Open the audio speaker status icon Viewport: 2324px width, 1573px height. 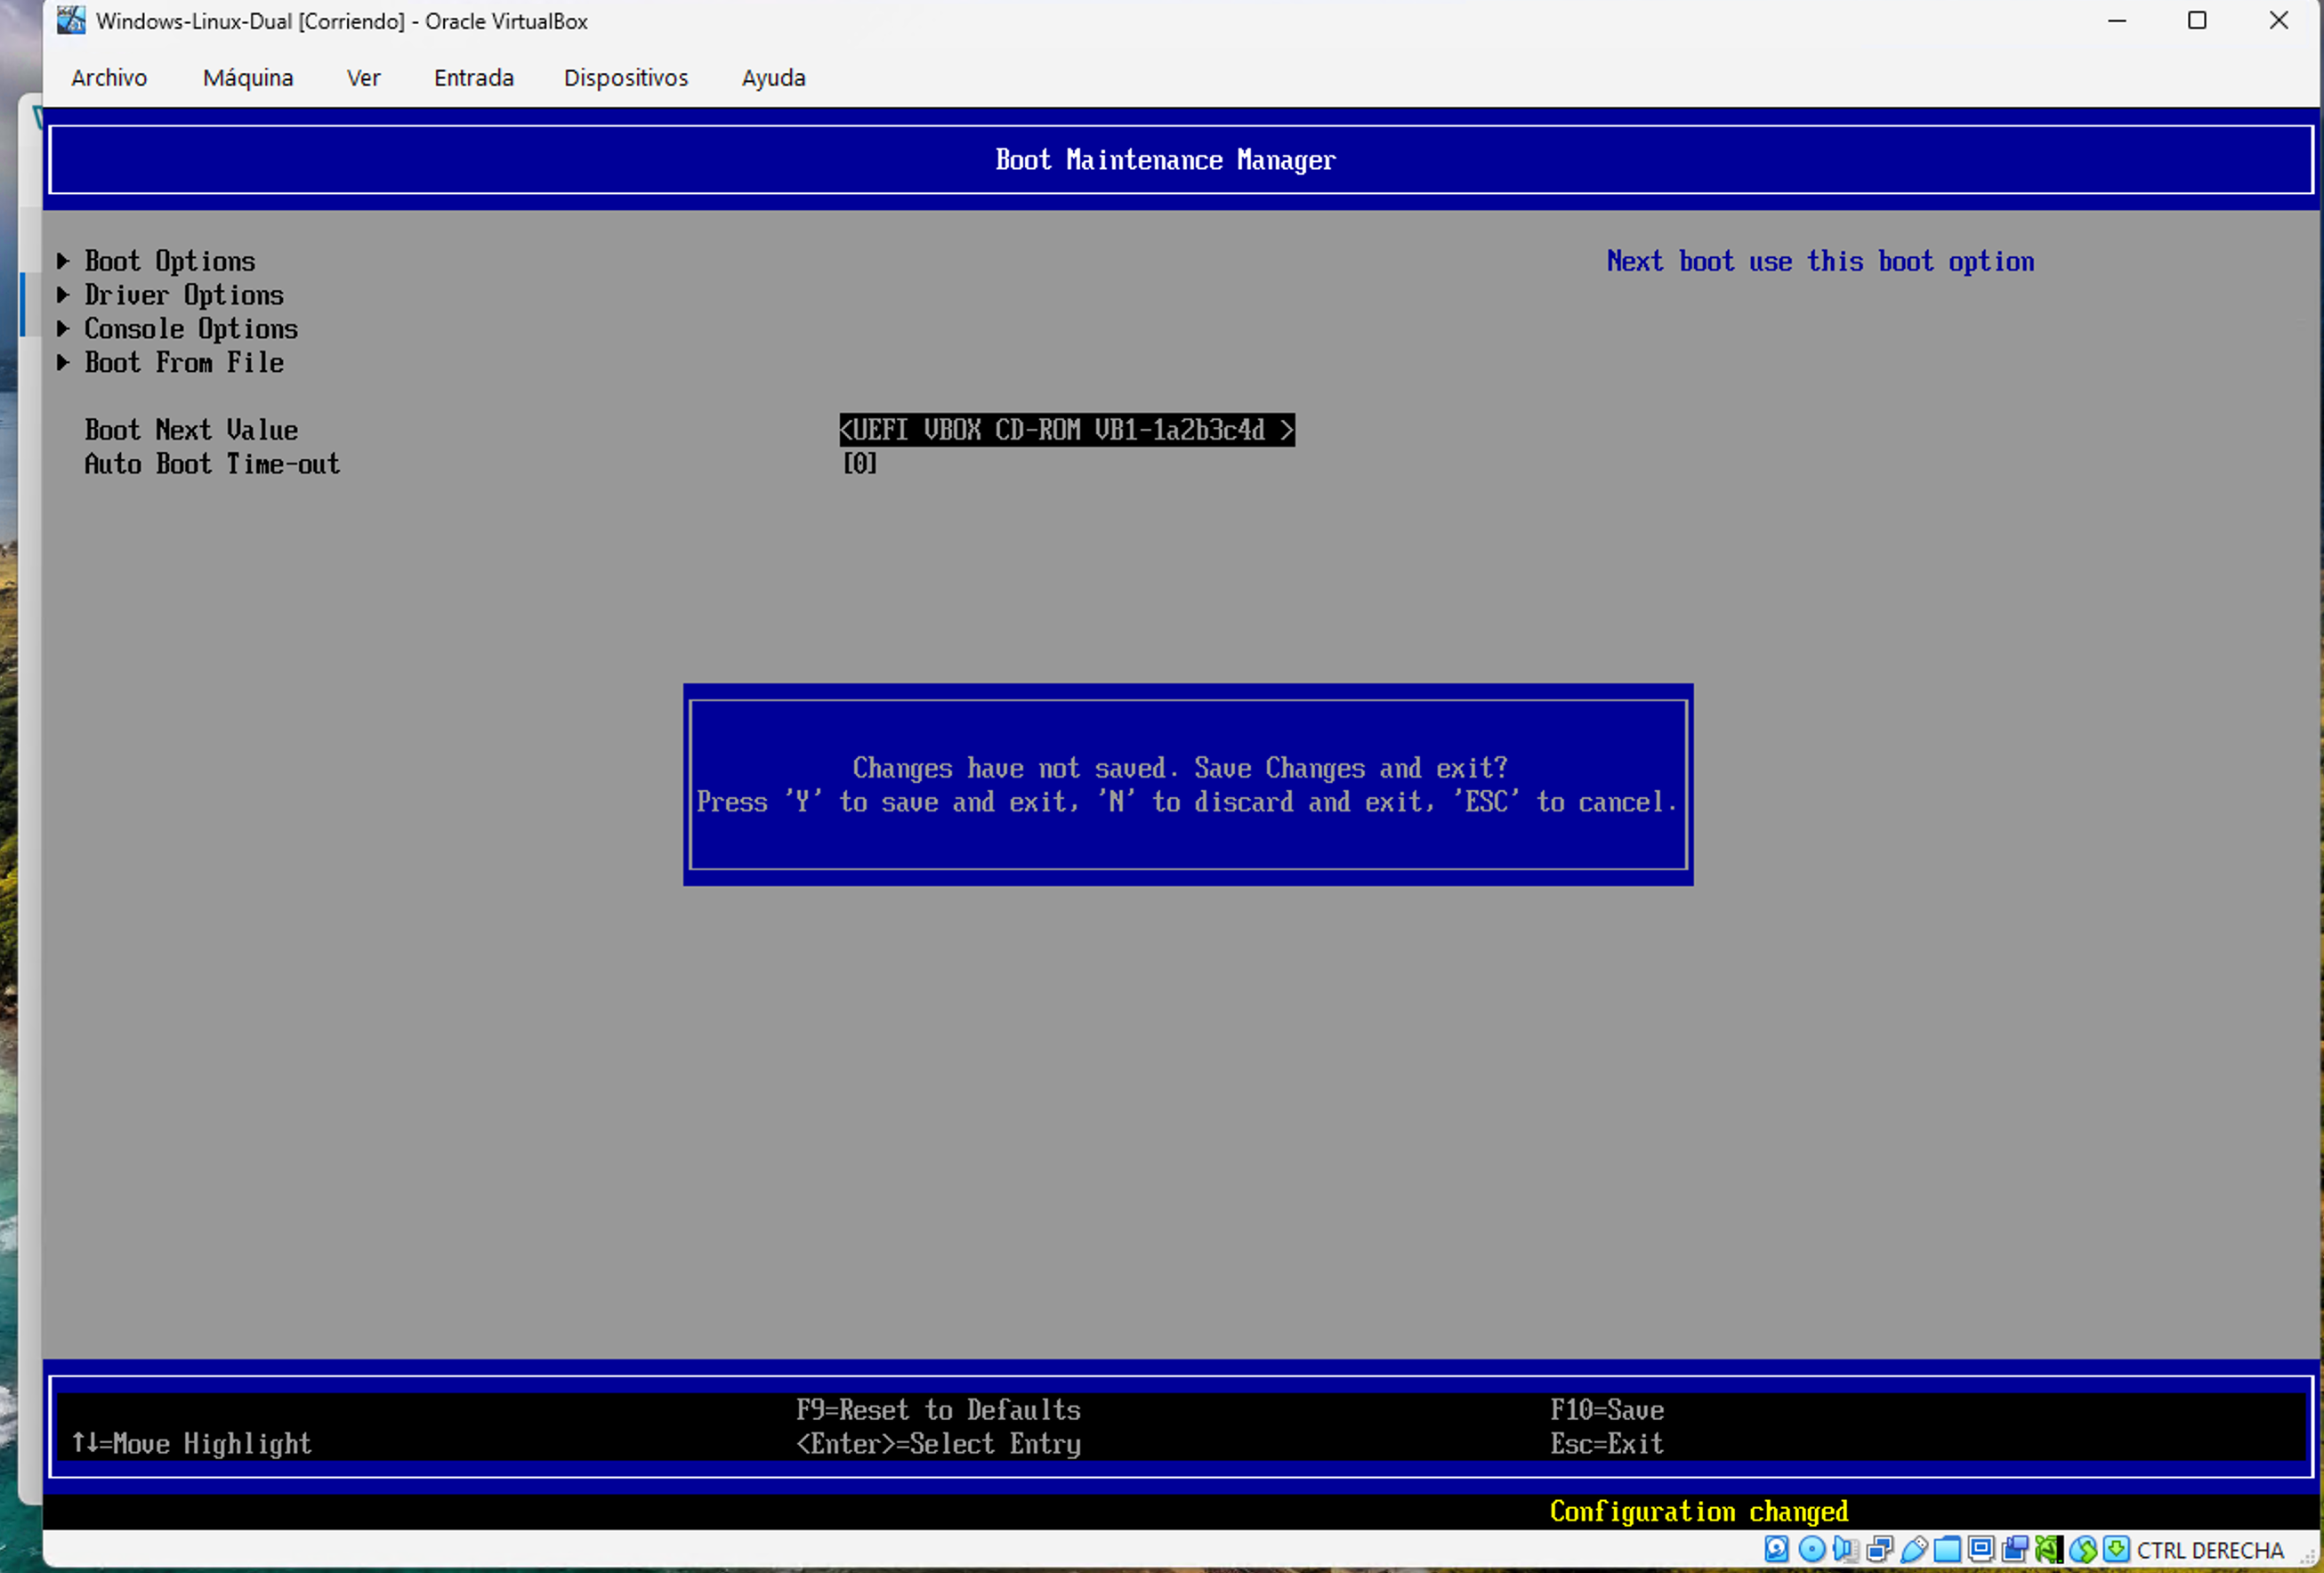point(1846,1549)
